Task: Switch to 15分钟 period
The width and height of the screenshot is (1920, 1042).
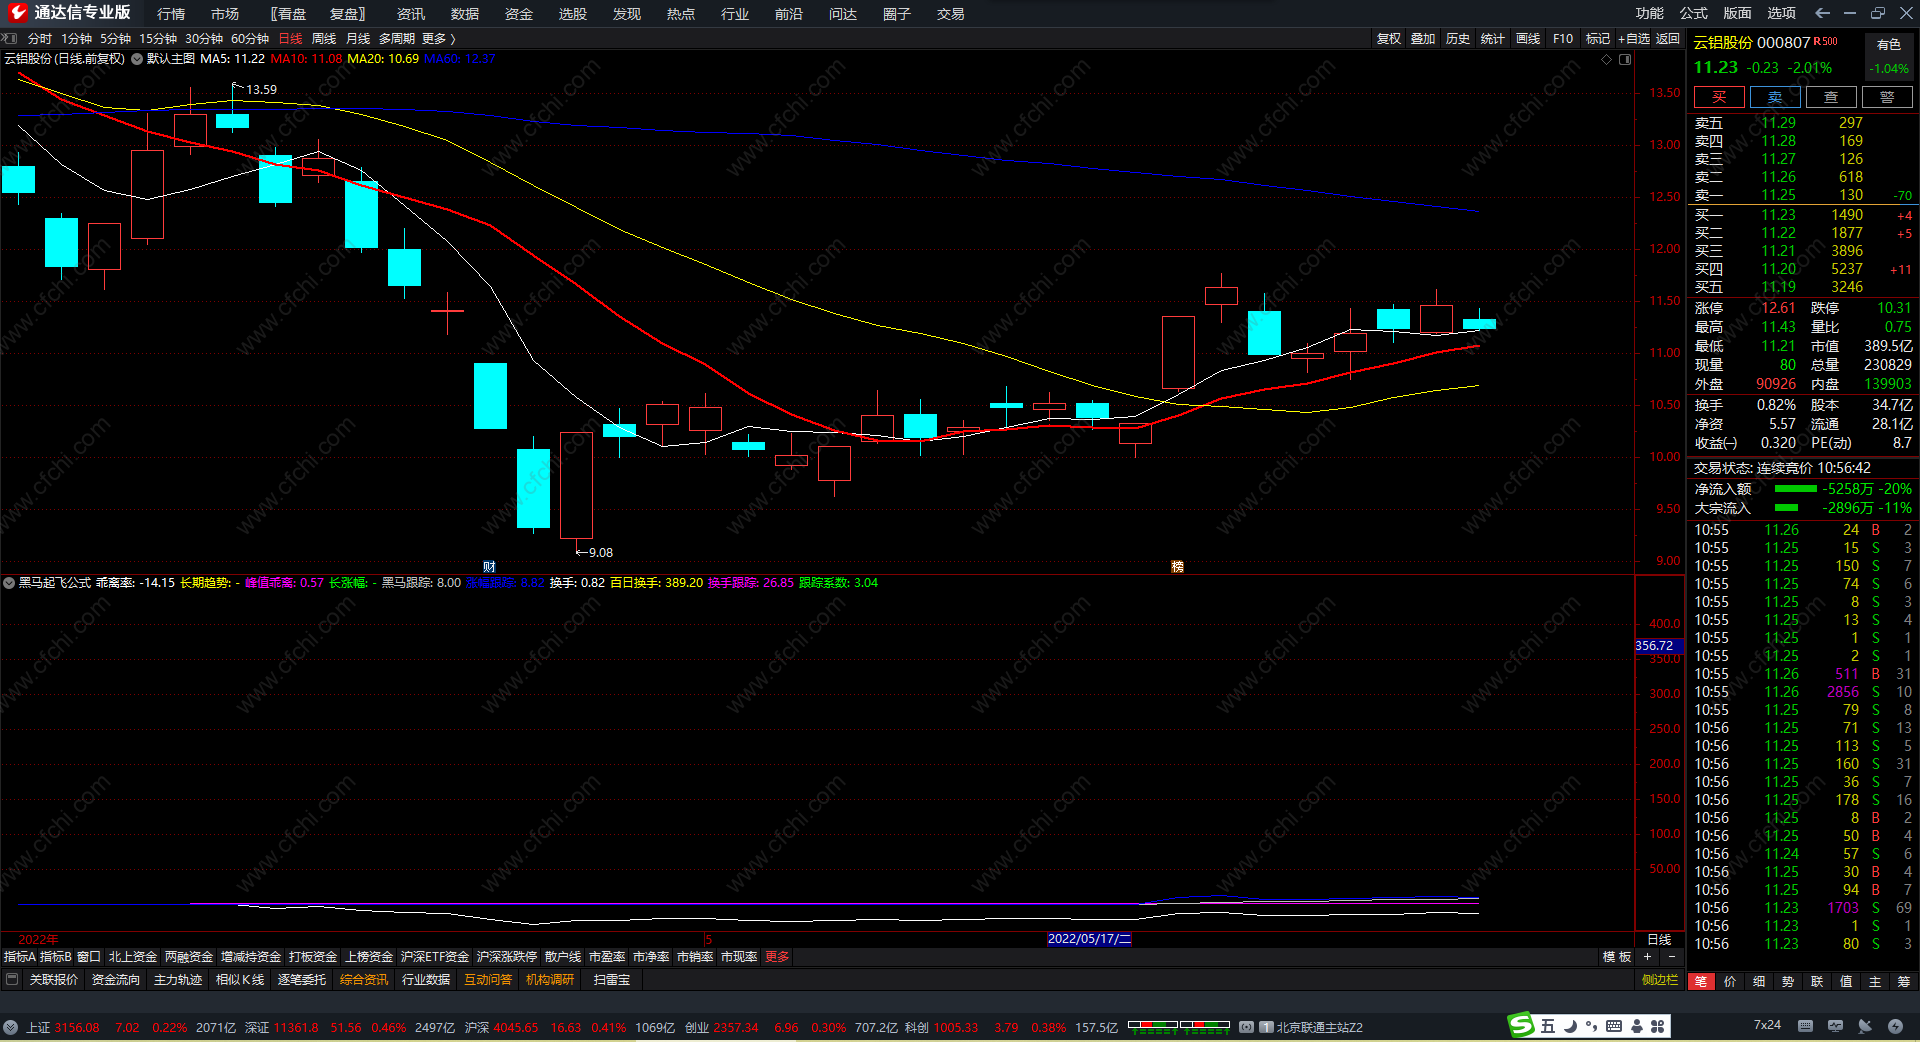Action: [158, 39]
